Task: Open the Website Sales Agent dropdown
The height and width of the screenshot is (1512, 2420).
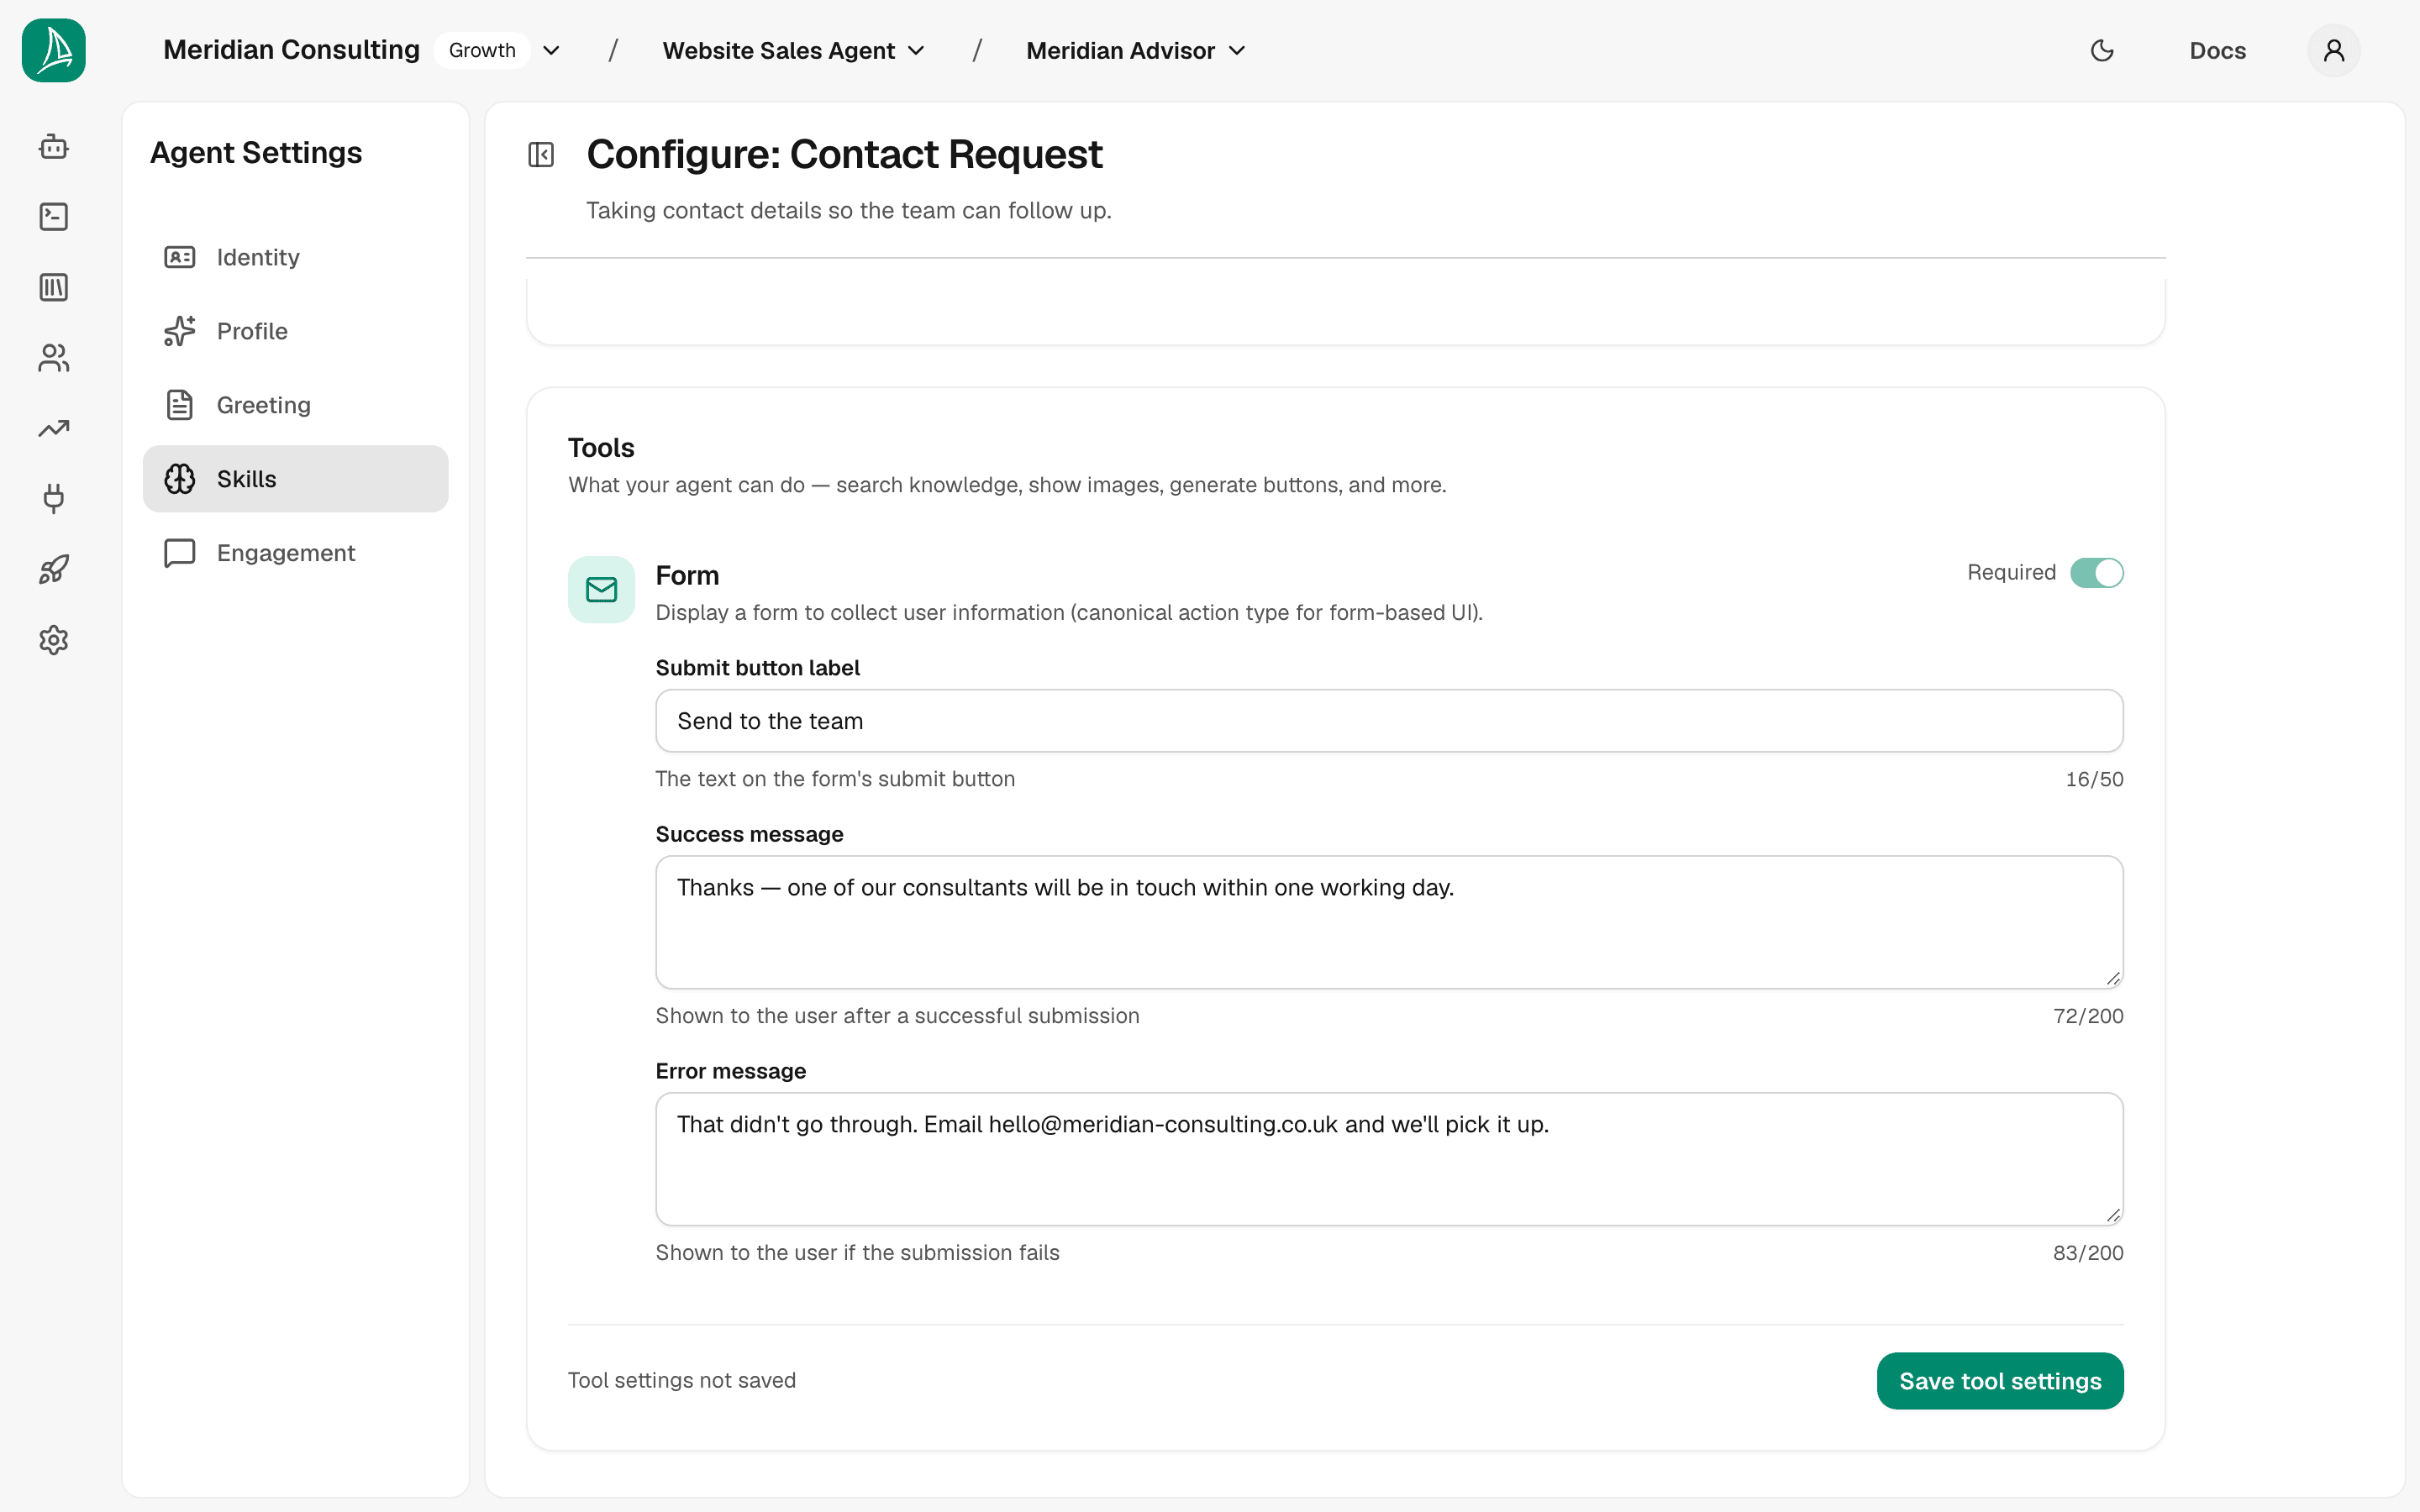Action: tap(794, 50)
